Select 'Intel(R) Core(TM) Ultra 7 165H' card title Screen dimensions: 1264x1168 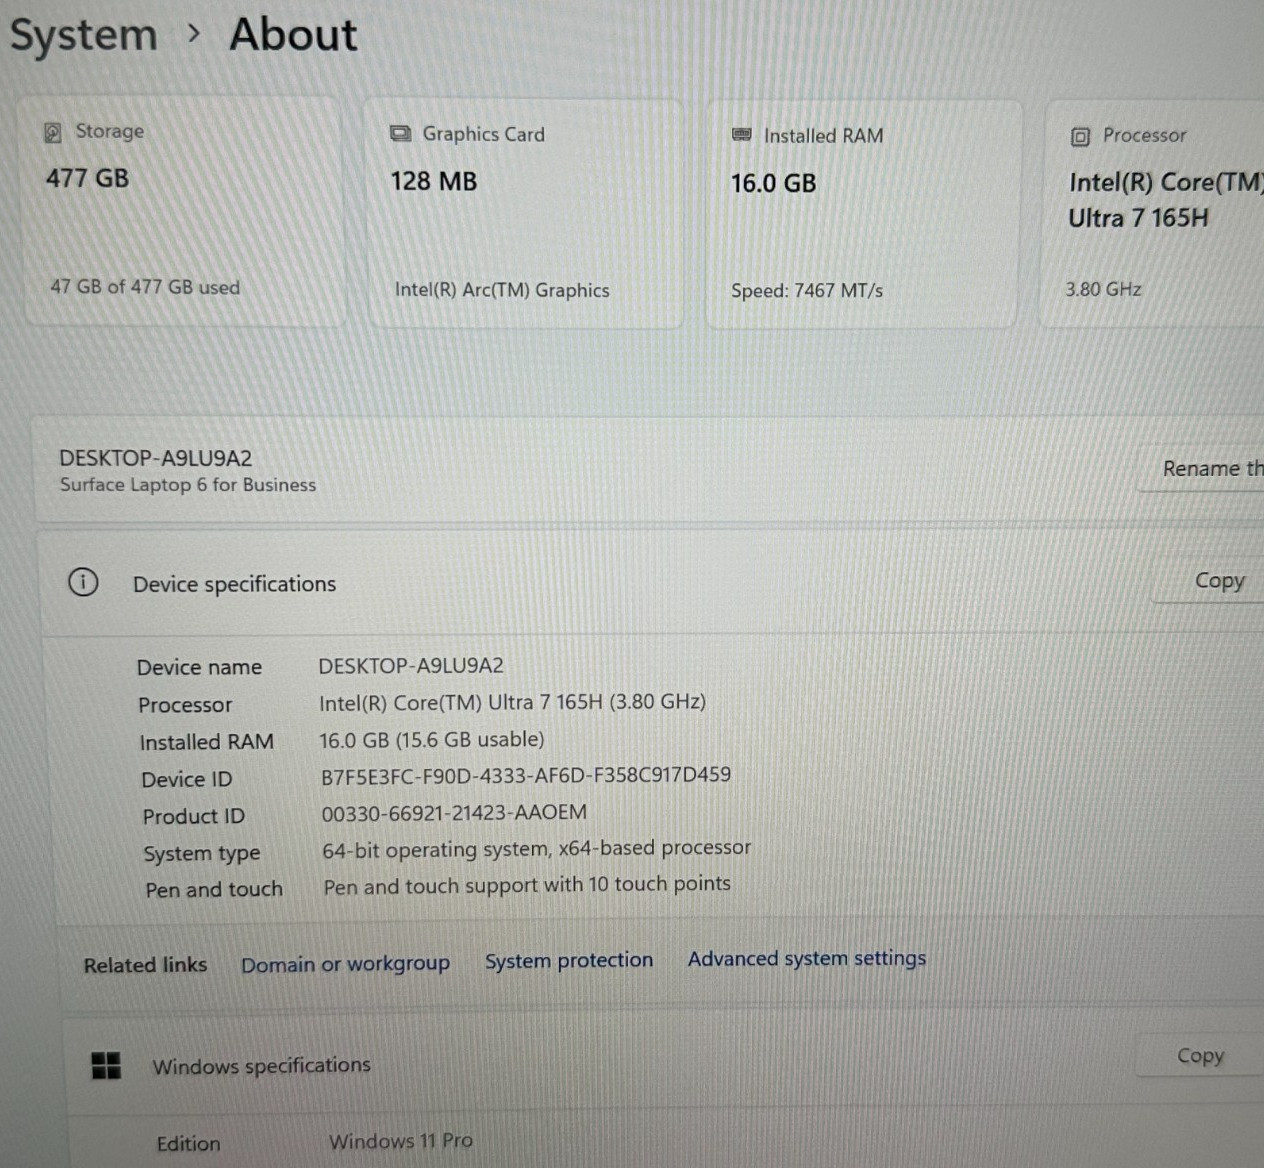click(1166, 200)
